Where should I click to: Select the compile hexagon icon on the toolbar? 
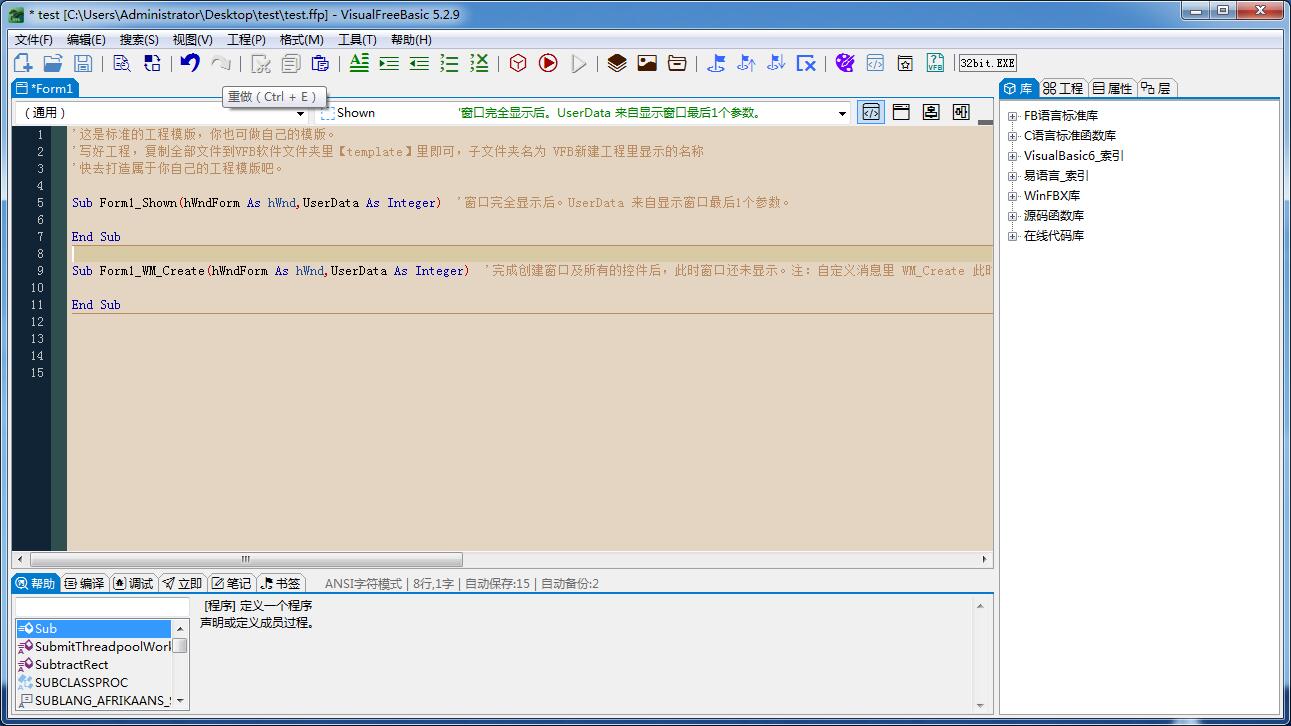[517, 62]
